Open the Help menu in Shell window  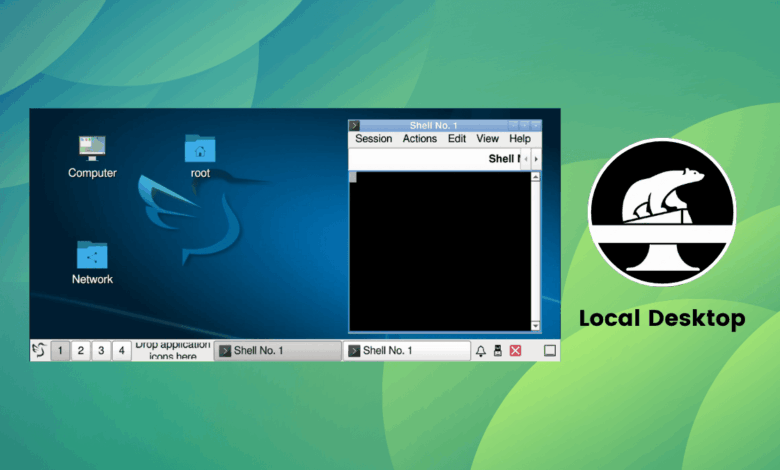[520, 139]
